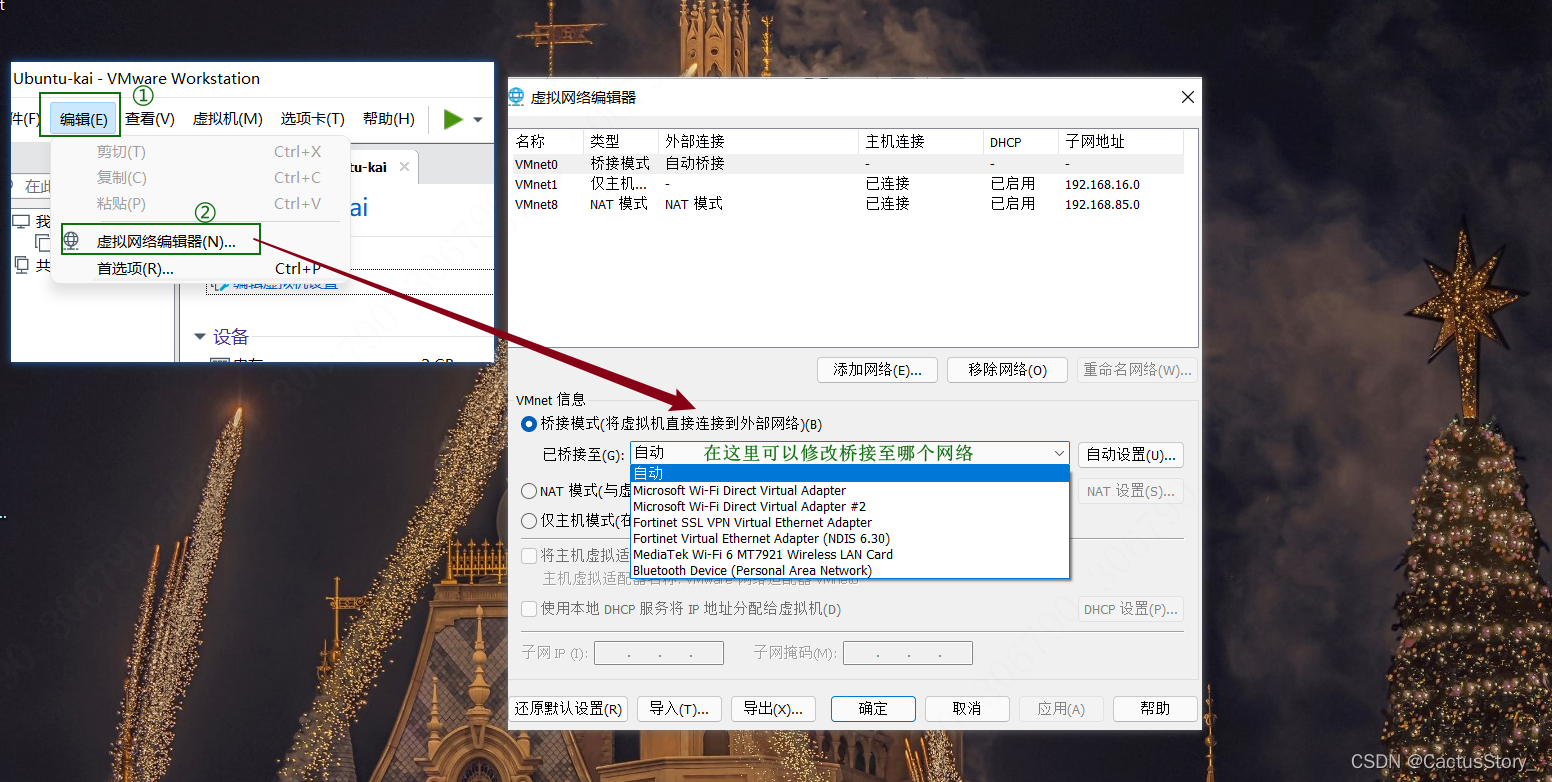Image resolution: width=1552 pixels, height=782 pixels.
Task: Collapse the 已桥接至 combo box arrow
Action: 1059,454
